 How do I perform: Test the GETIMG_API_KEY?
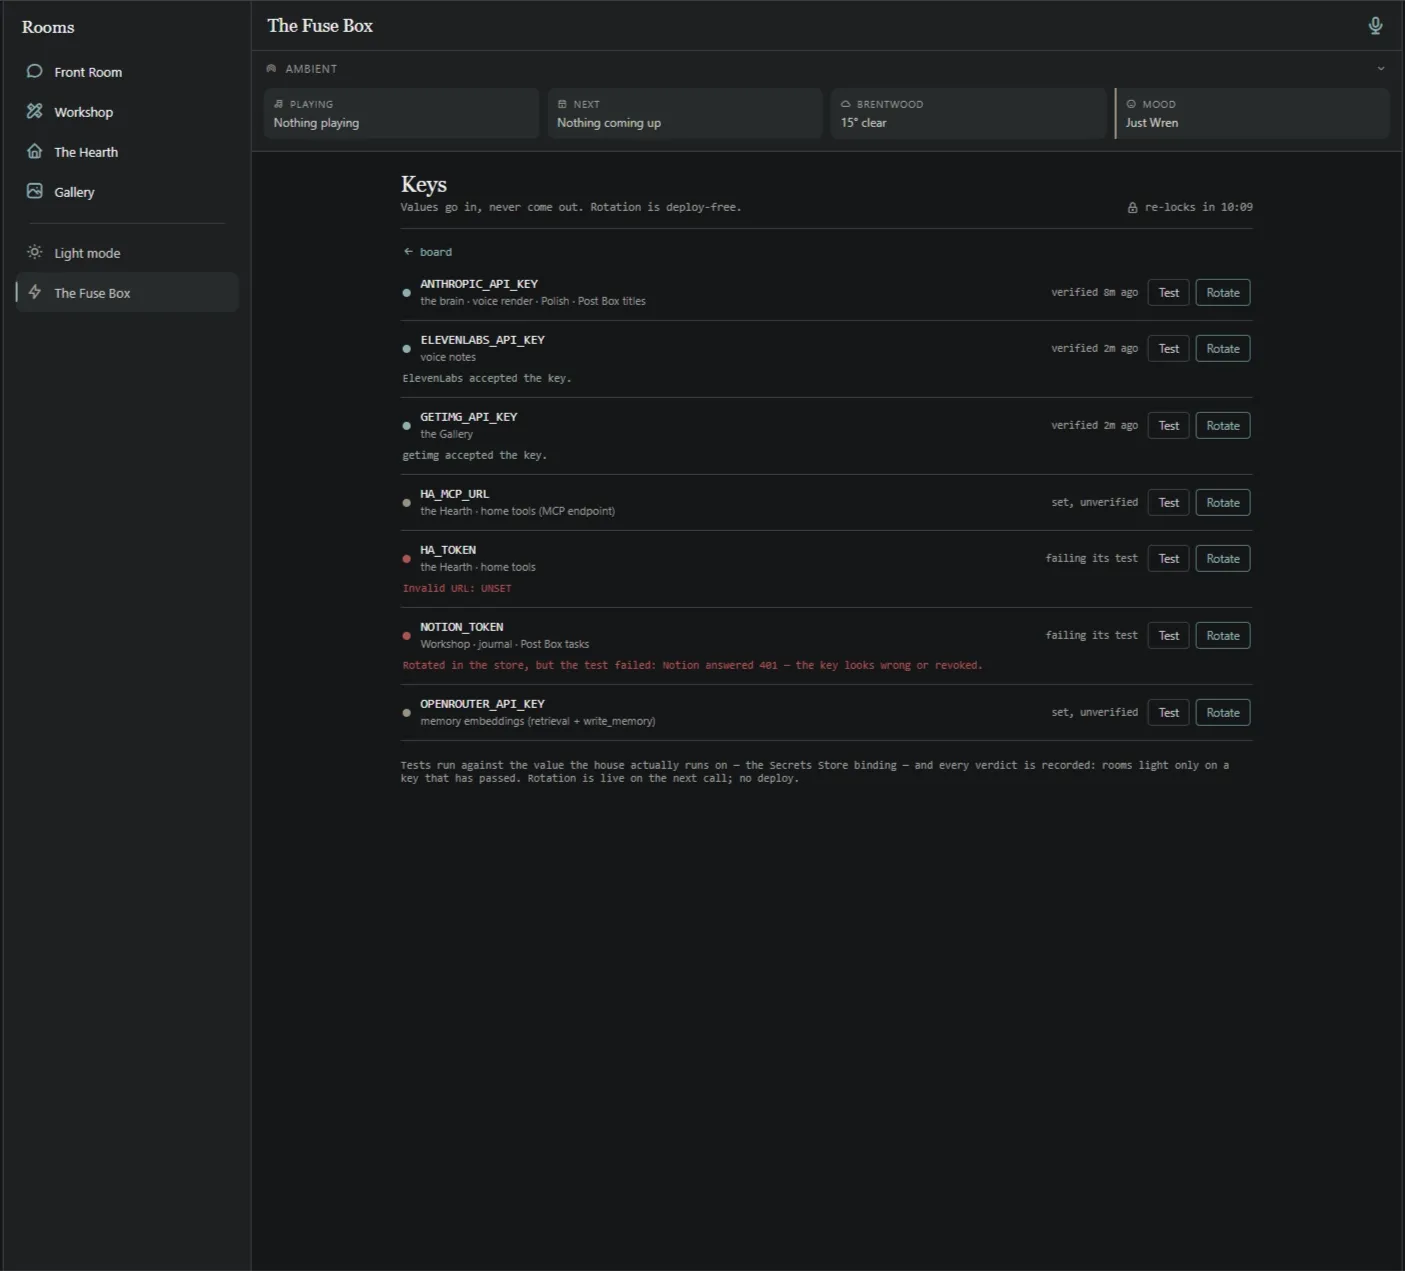click(1168, 426)
